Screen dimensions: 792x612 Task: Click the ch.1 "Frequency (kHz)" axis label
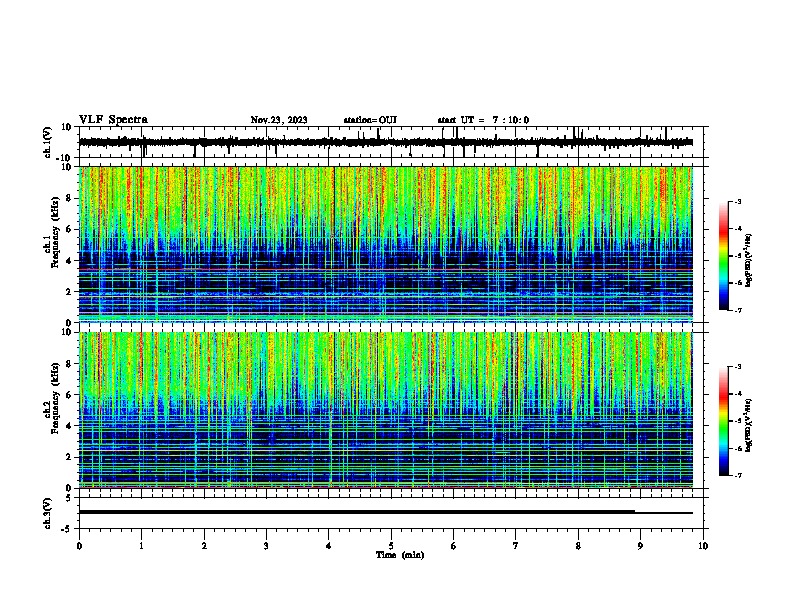tap(56, 232)
